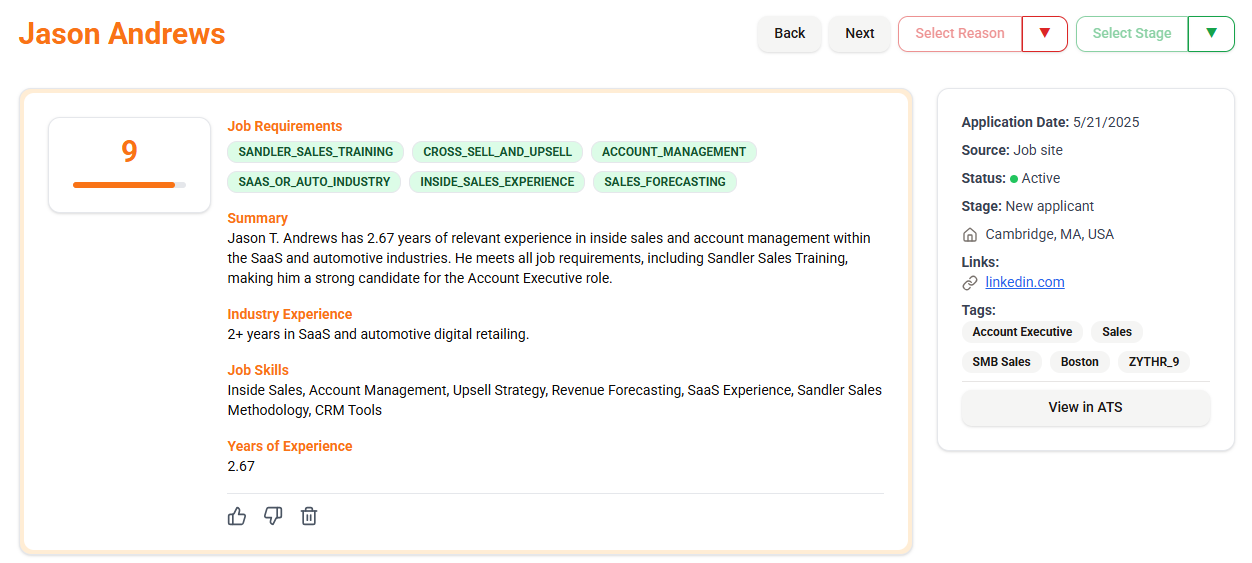This screenshot has height=563, width=1252.
Task: Click the Select Reason field
Action: pos(960,33)
